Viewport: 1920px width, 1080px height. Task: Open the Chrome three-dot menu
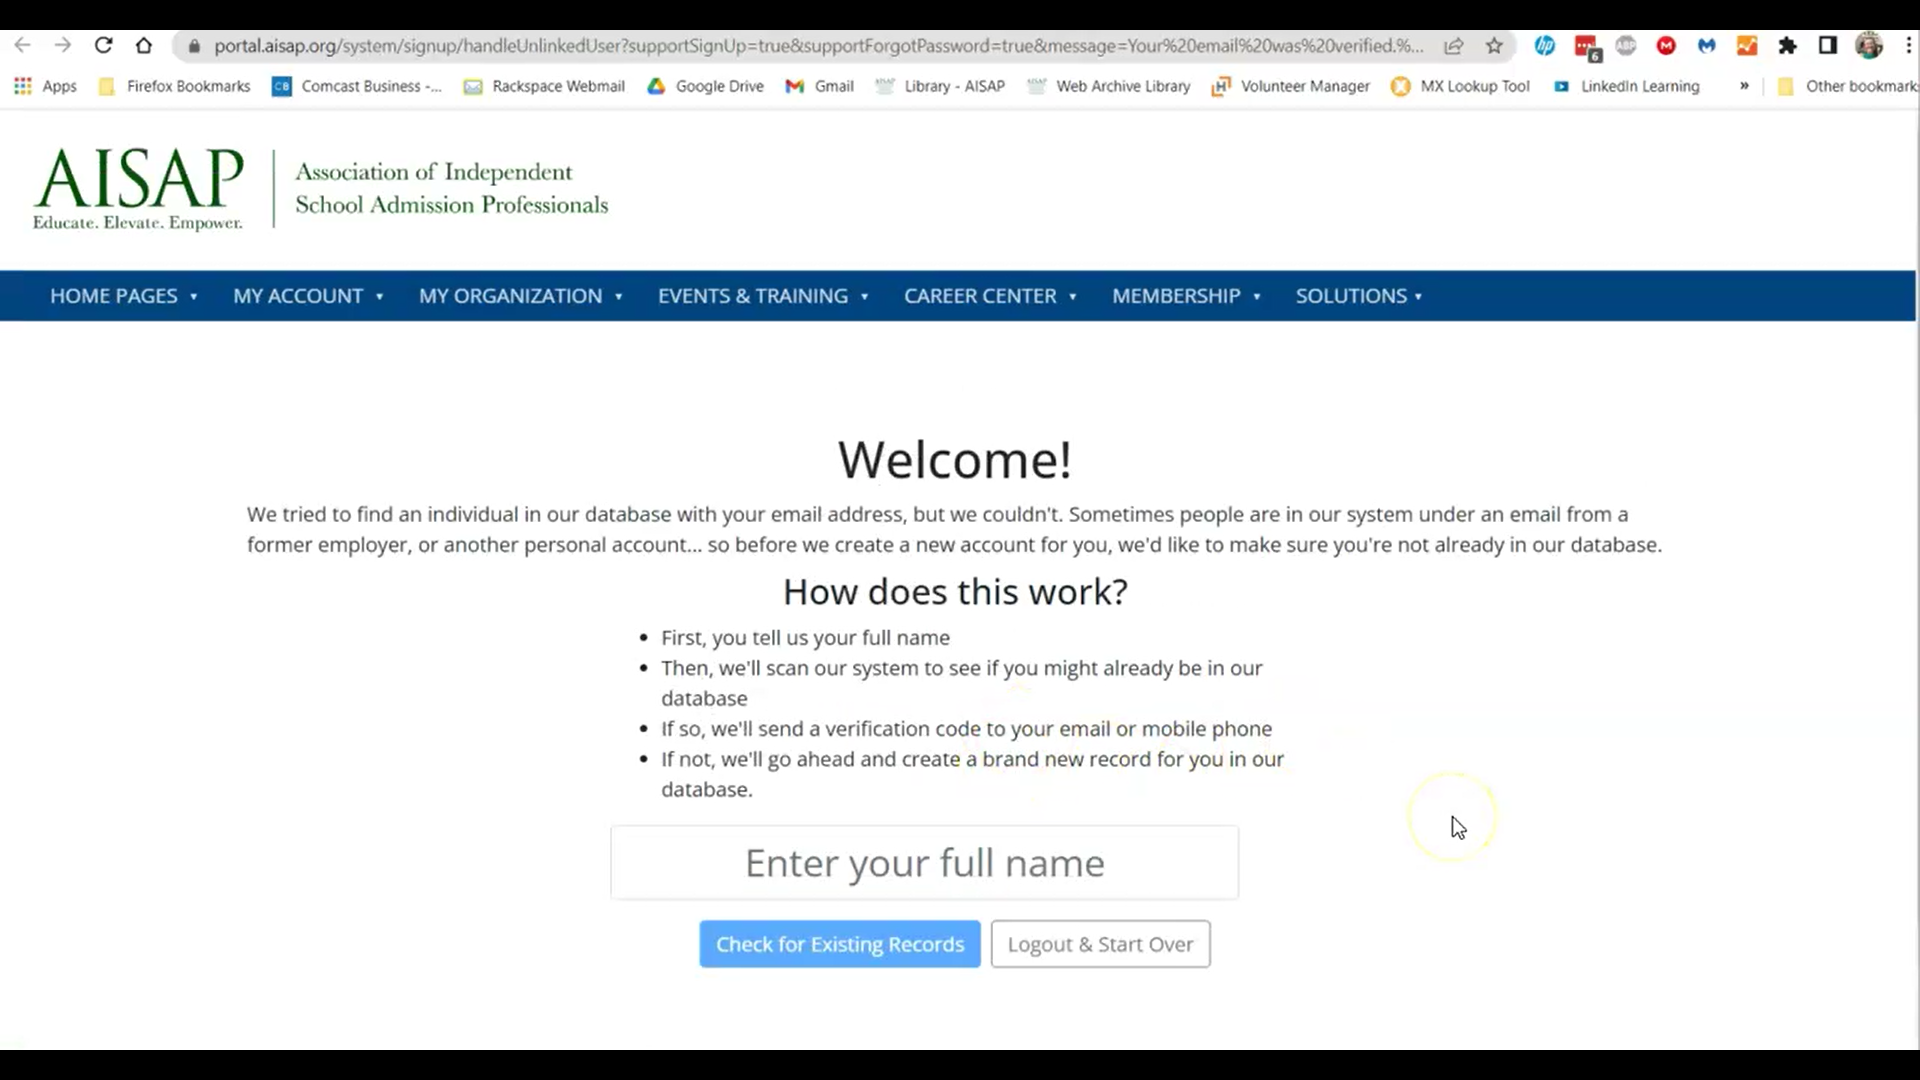point(1908,45)
